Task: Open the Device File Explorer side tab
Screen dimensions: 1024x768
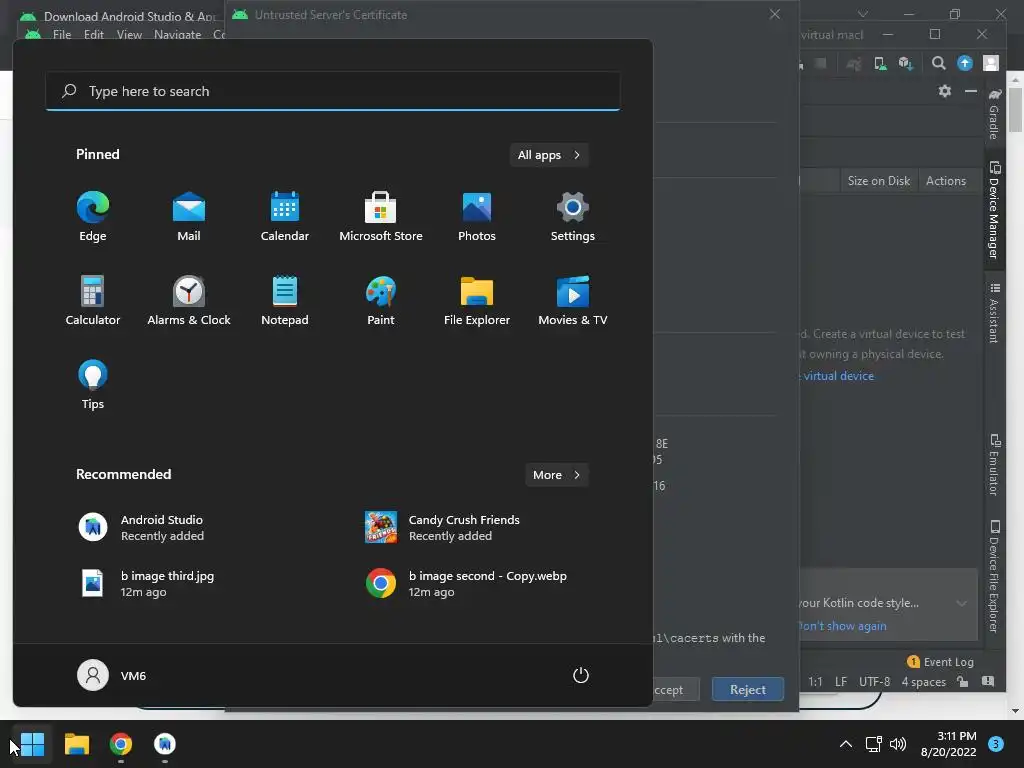Action: click(994, 576)
